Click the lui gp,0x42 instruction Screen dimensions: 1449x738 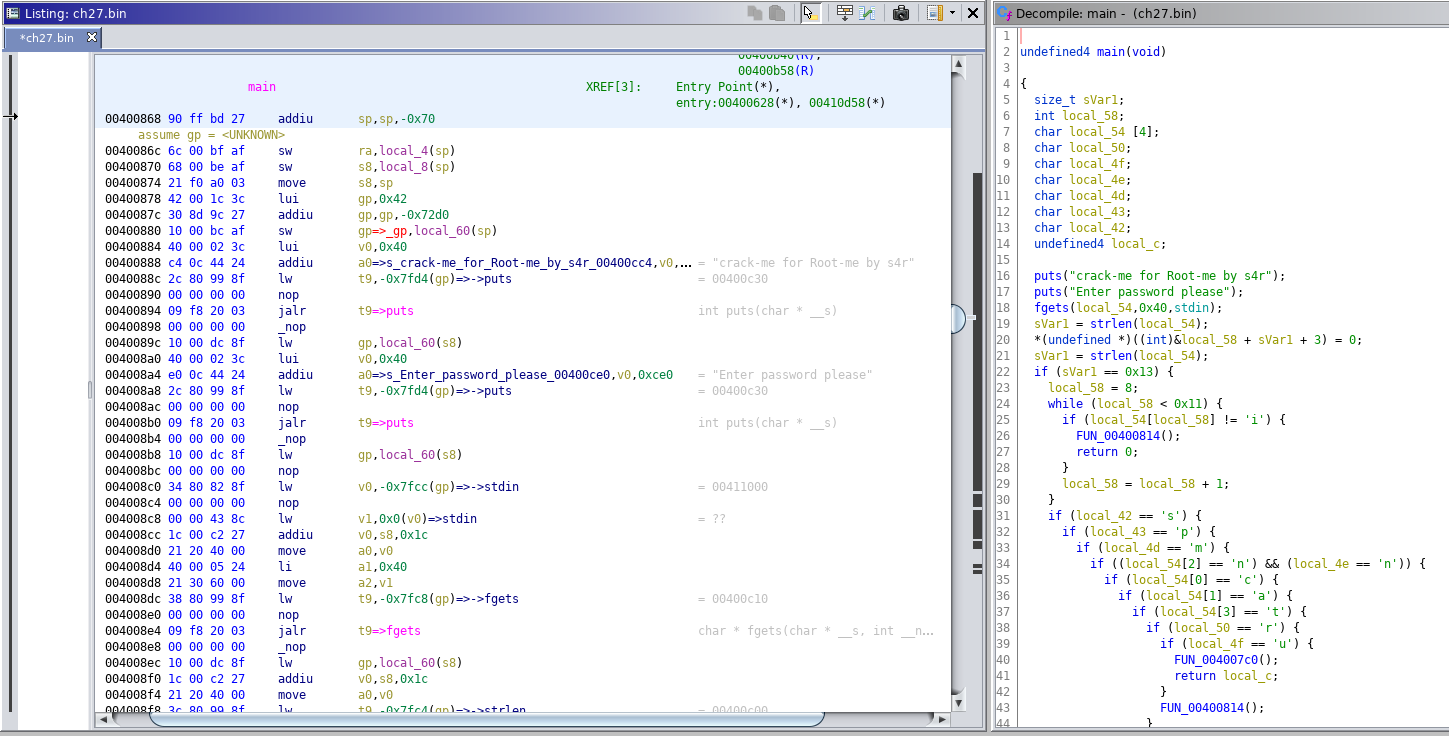(x=343, y=199)
